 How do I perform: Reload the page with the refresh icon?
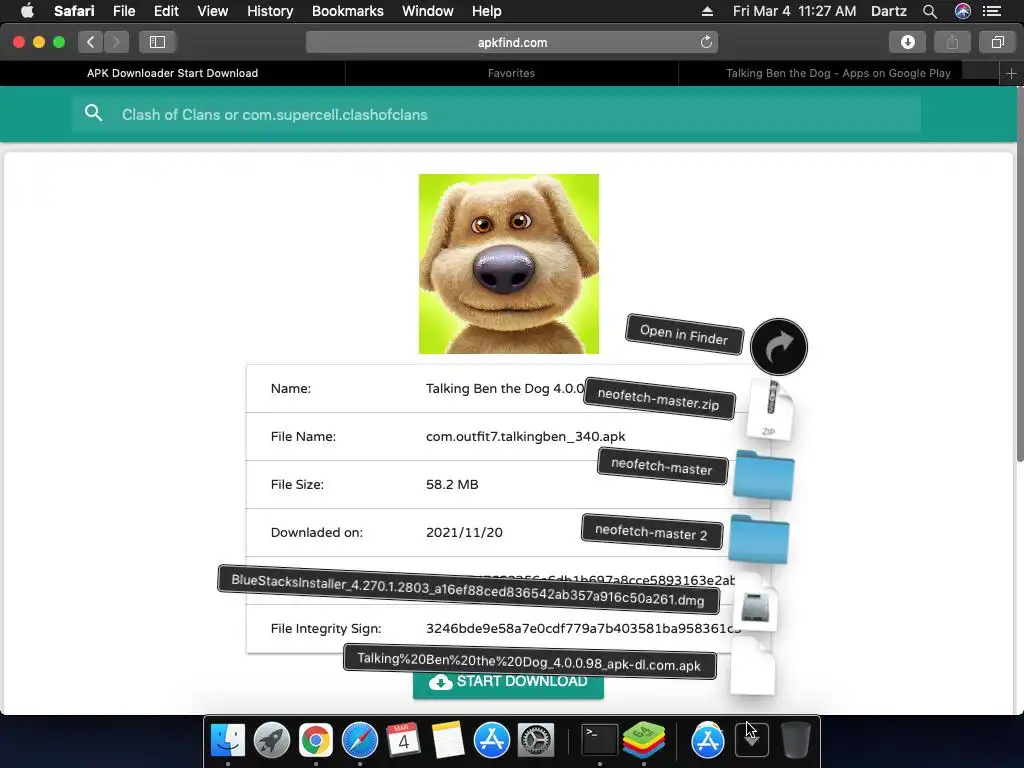click(x=706, y=42)
